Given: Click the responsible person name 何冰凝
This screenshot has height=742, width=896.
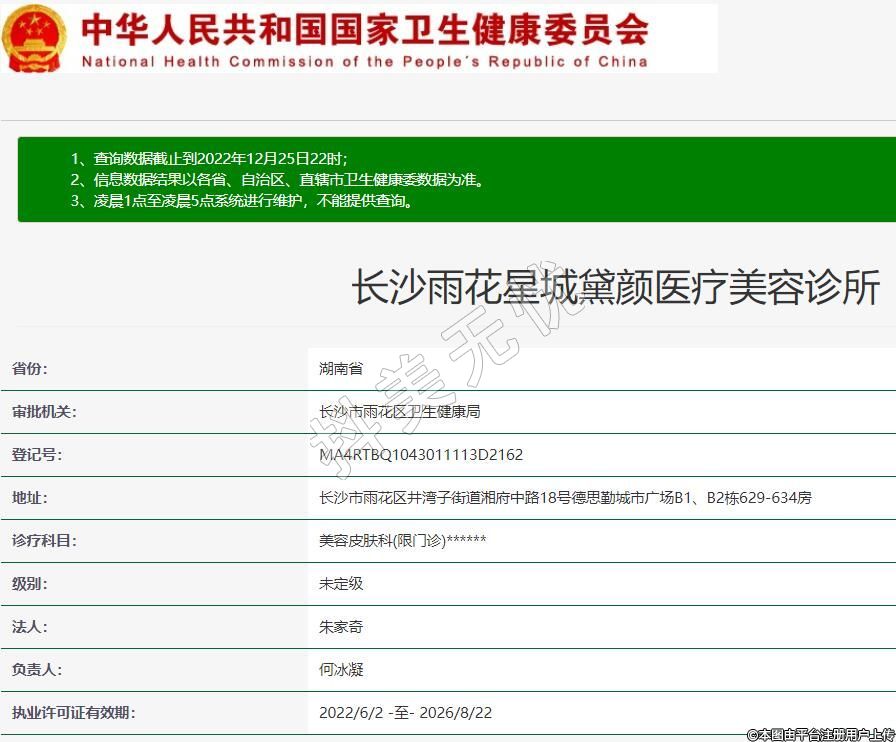Looking at the screenshot, I should tap(341, 670).
